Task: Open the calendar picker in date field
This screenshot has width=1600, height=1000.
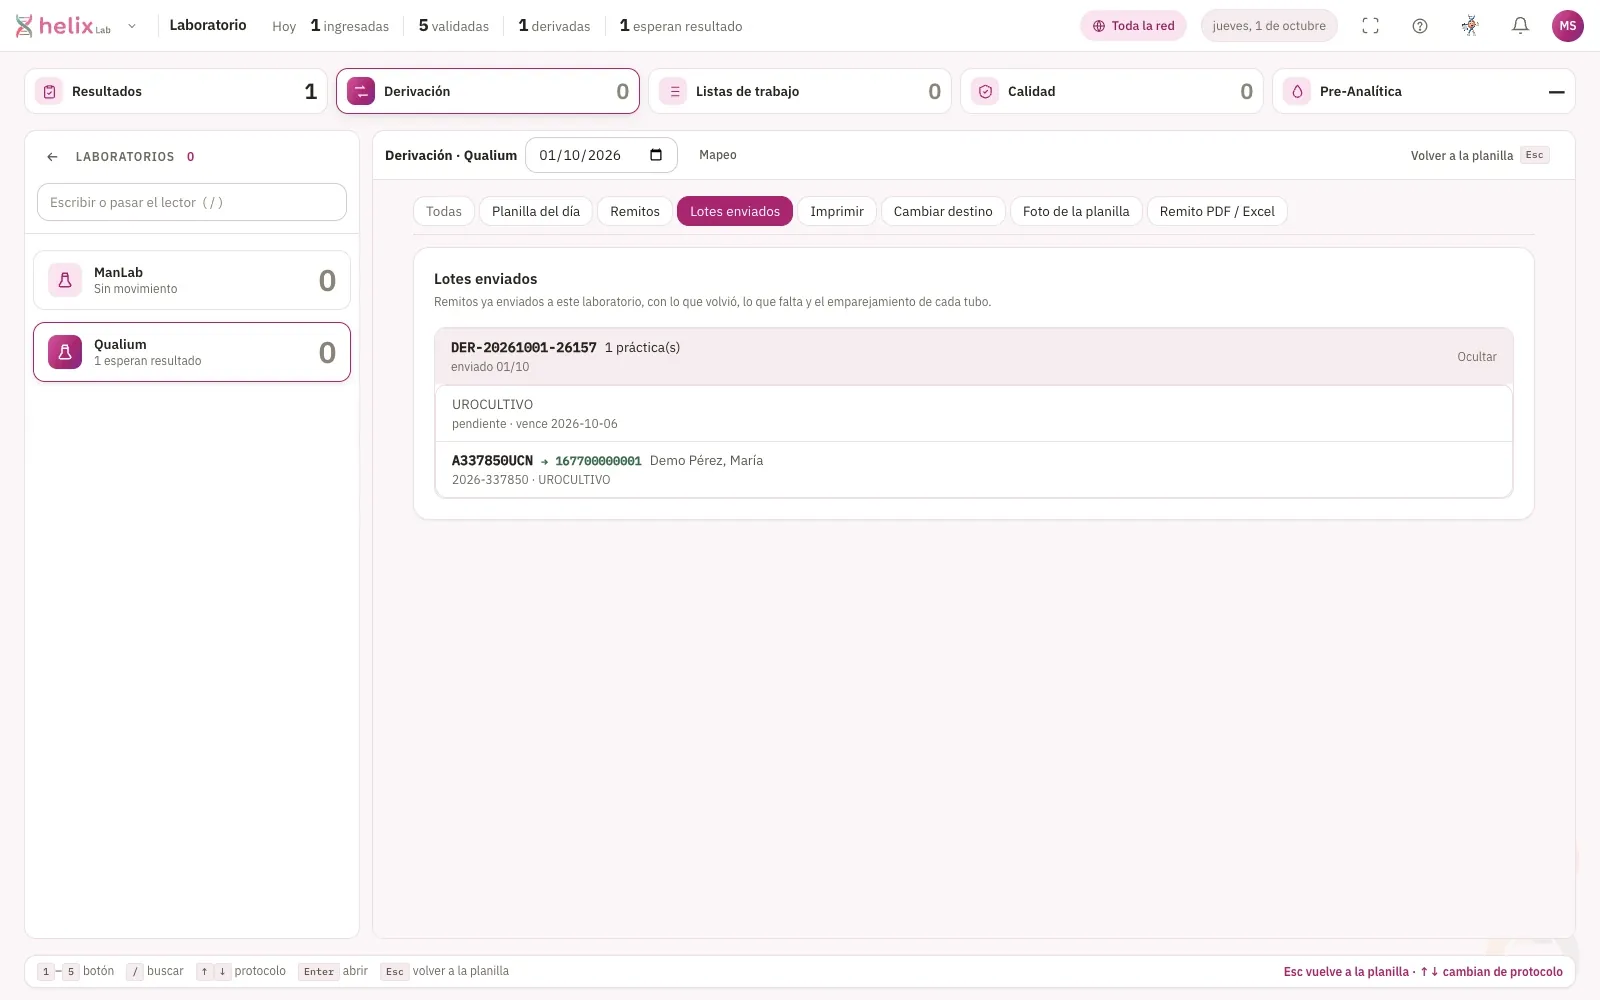Action: pyautogui.click(x=656, y=155)
